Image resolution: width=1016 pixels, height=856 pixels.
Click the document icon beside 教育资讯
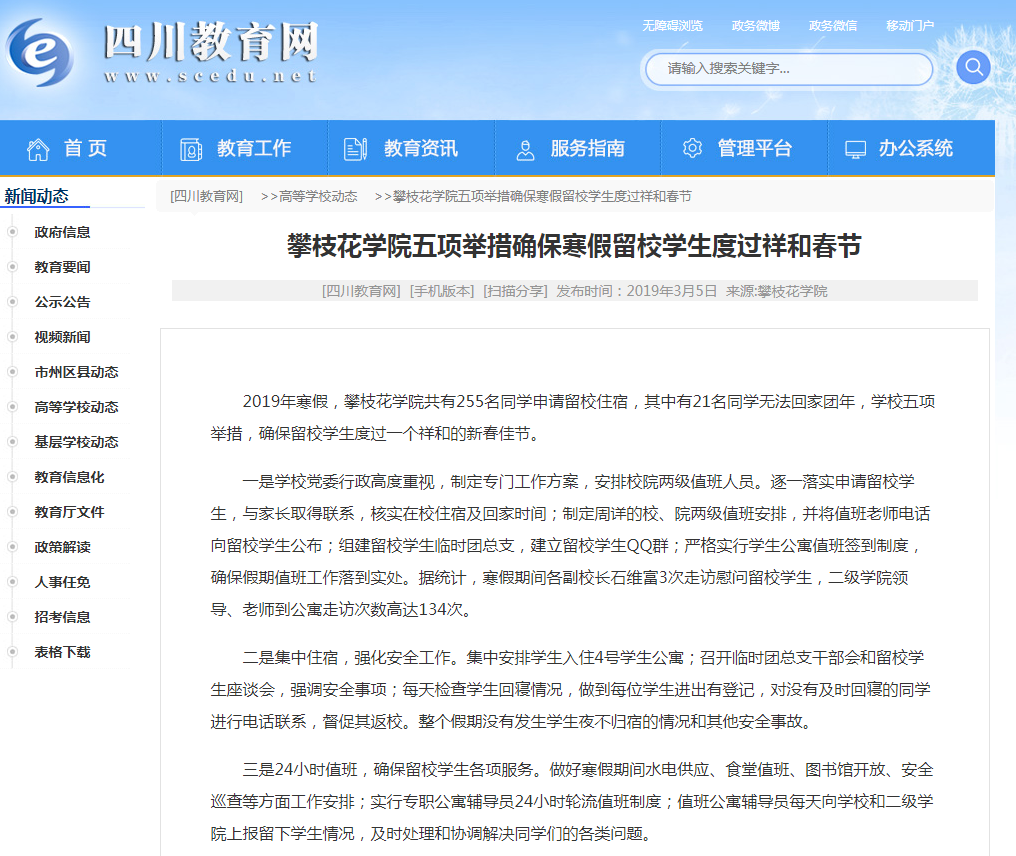(355, 149)
